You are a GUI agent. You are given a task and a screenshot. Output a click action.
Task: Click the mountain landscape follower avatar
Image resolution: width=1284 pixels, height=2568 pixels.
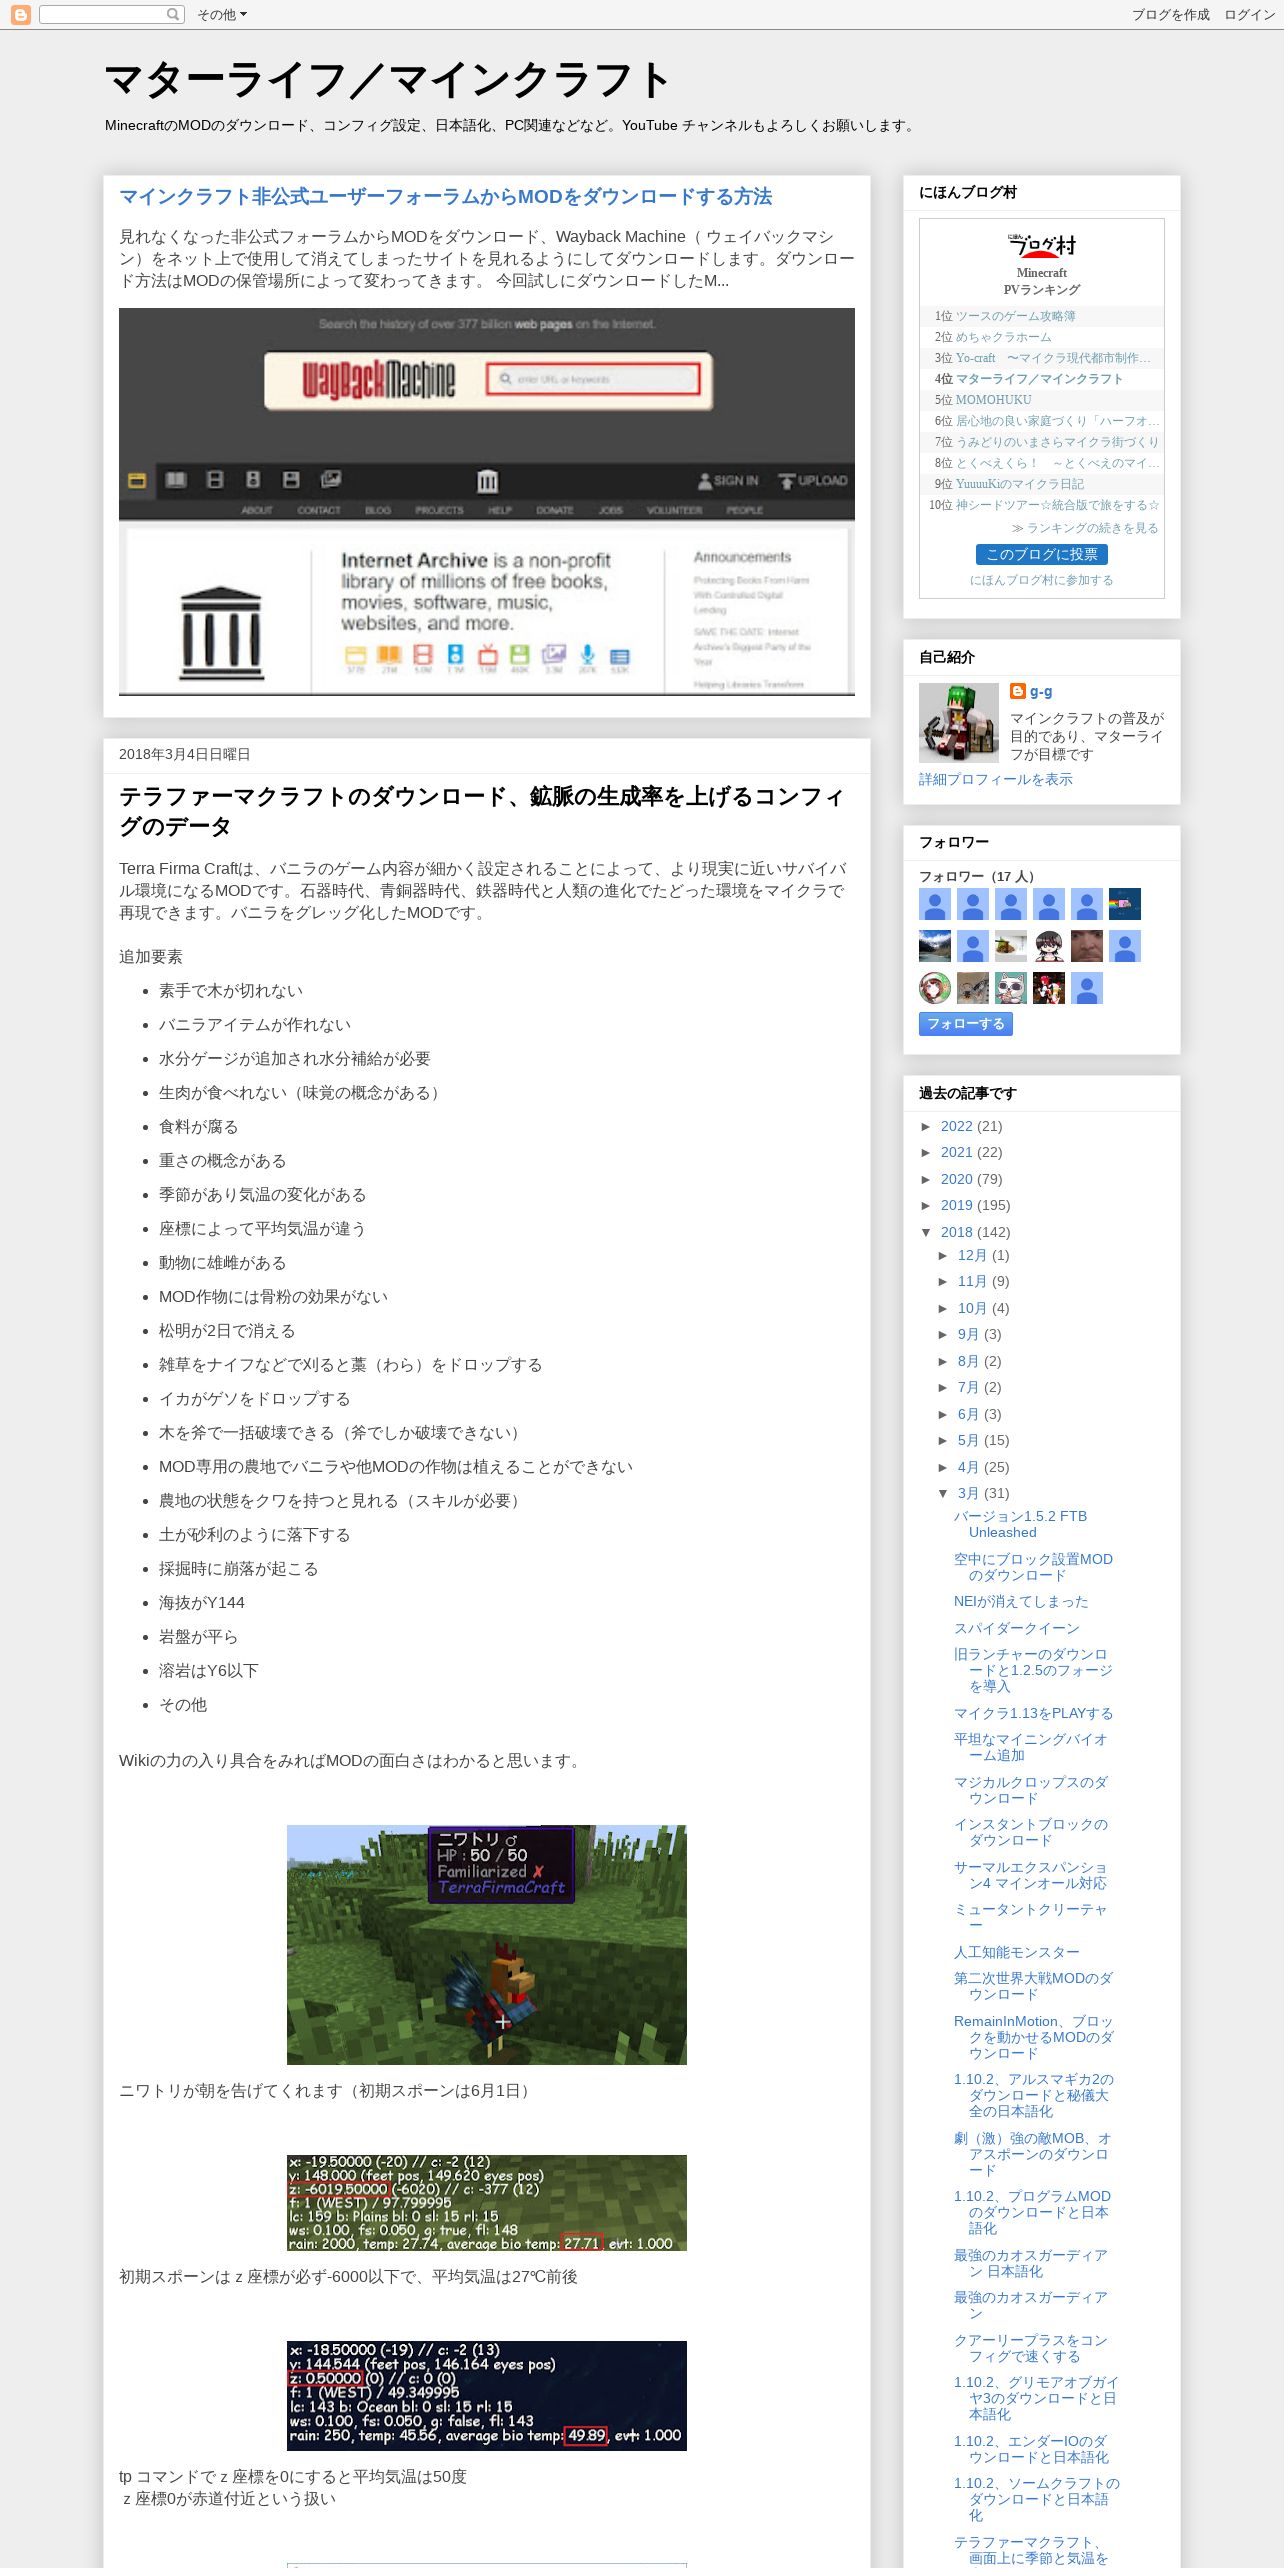pyautogui.click(x=934, y=946)
